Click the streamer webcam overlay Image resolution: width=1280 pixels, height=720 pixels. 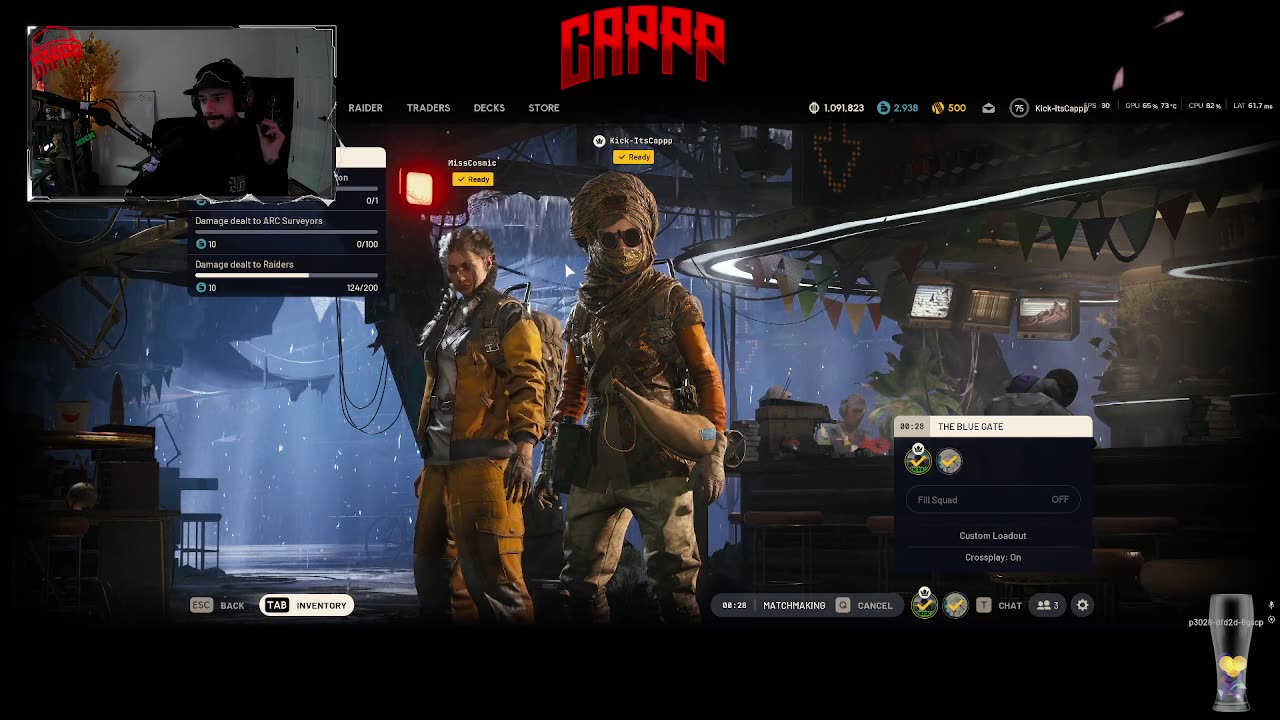[182, 113]
